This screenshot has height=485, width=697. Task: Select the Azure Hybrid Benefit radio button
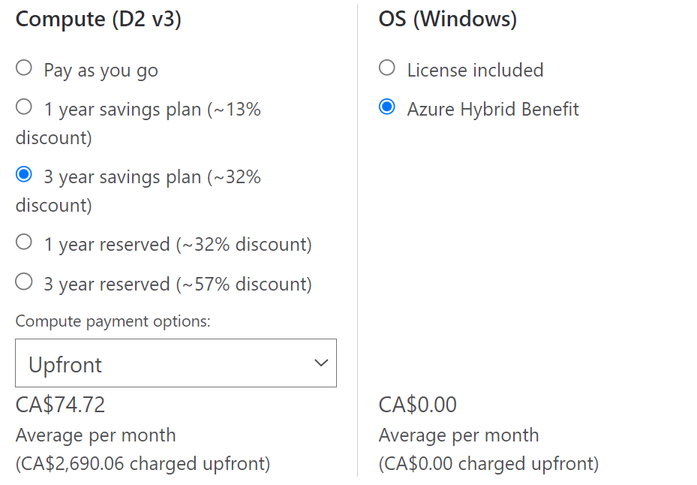tap(387, 108)
